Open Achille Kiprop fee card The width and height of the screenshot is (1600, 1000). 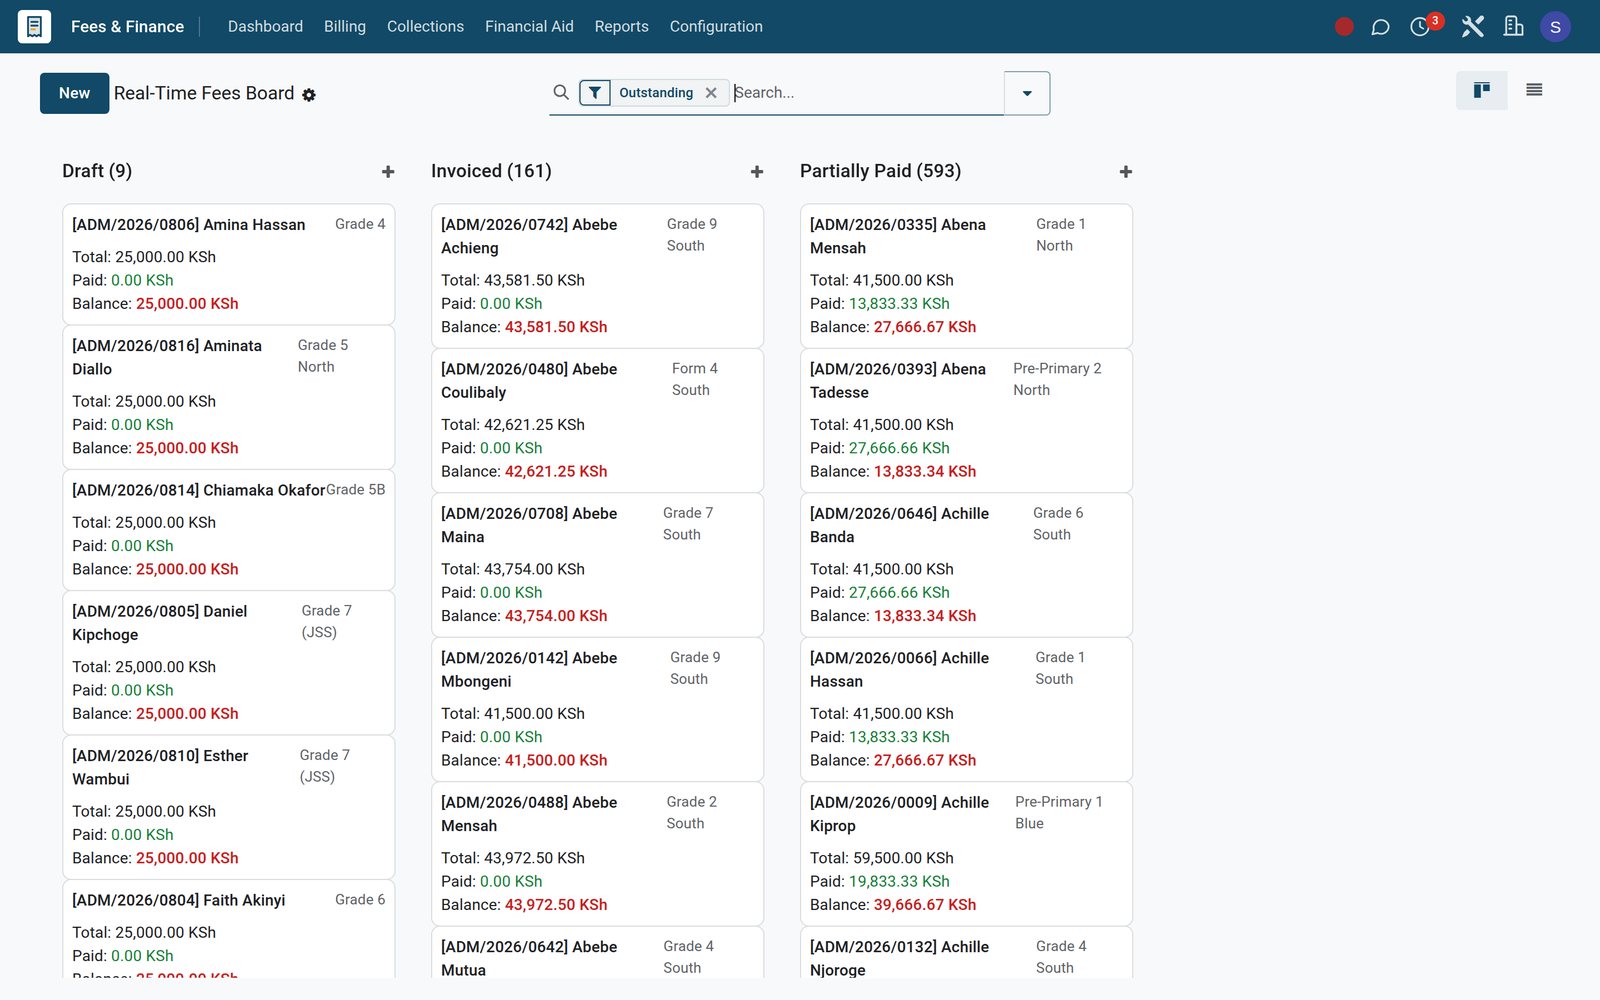[966, 854]
